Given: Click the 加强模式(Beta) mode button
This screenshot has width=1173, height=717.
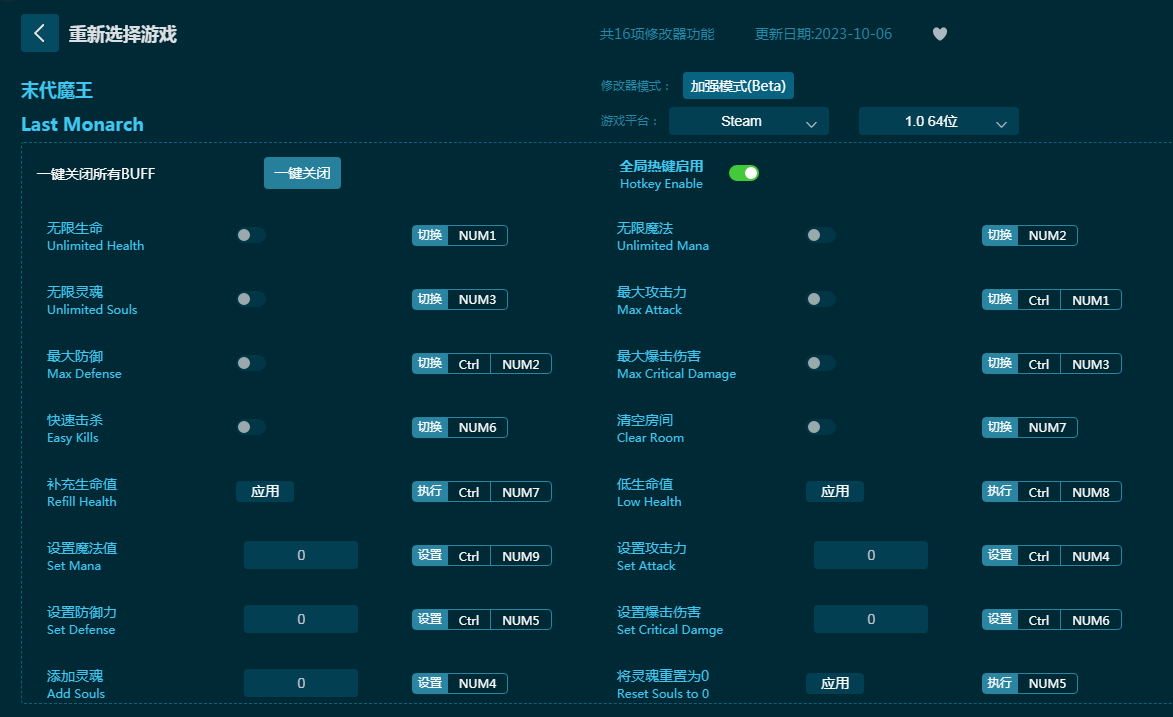Looking at the screenshot, I should coord(738,86).
